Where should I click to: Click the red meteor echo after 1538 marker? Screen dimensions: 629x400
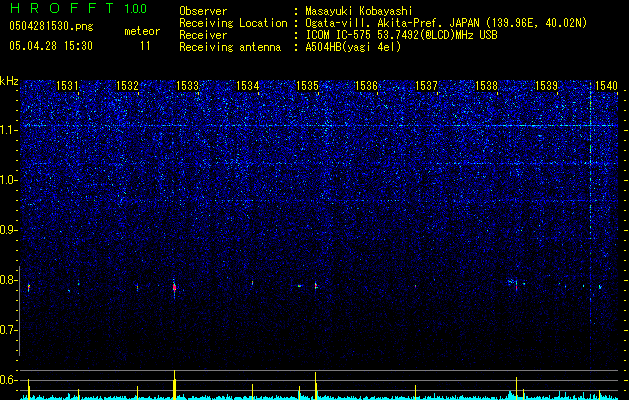[516, 286]
